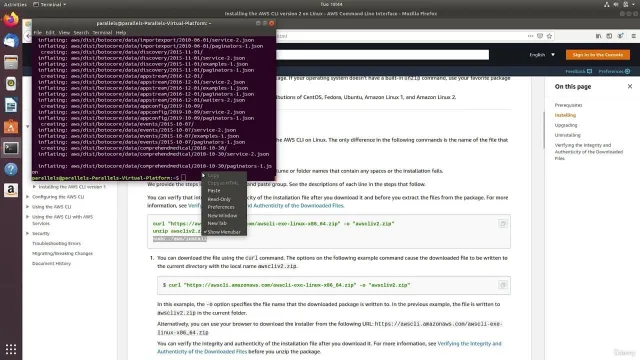This screenshot has width=640, height=360.
Task: Jump to the Upgrading section link
Action: tap(566, 125)
